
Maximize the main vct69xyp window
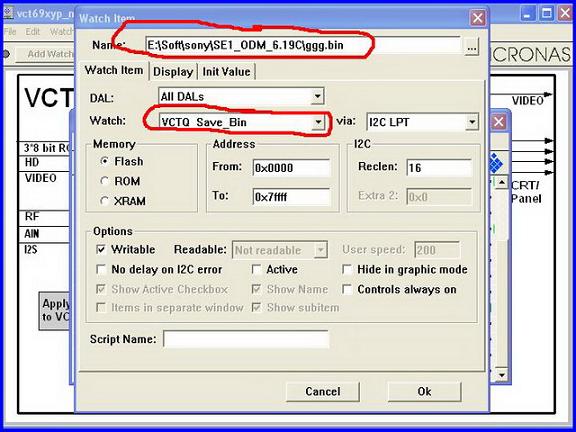click(x=546, y=14)
